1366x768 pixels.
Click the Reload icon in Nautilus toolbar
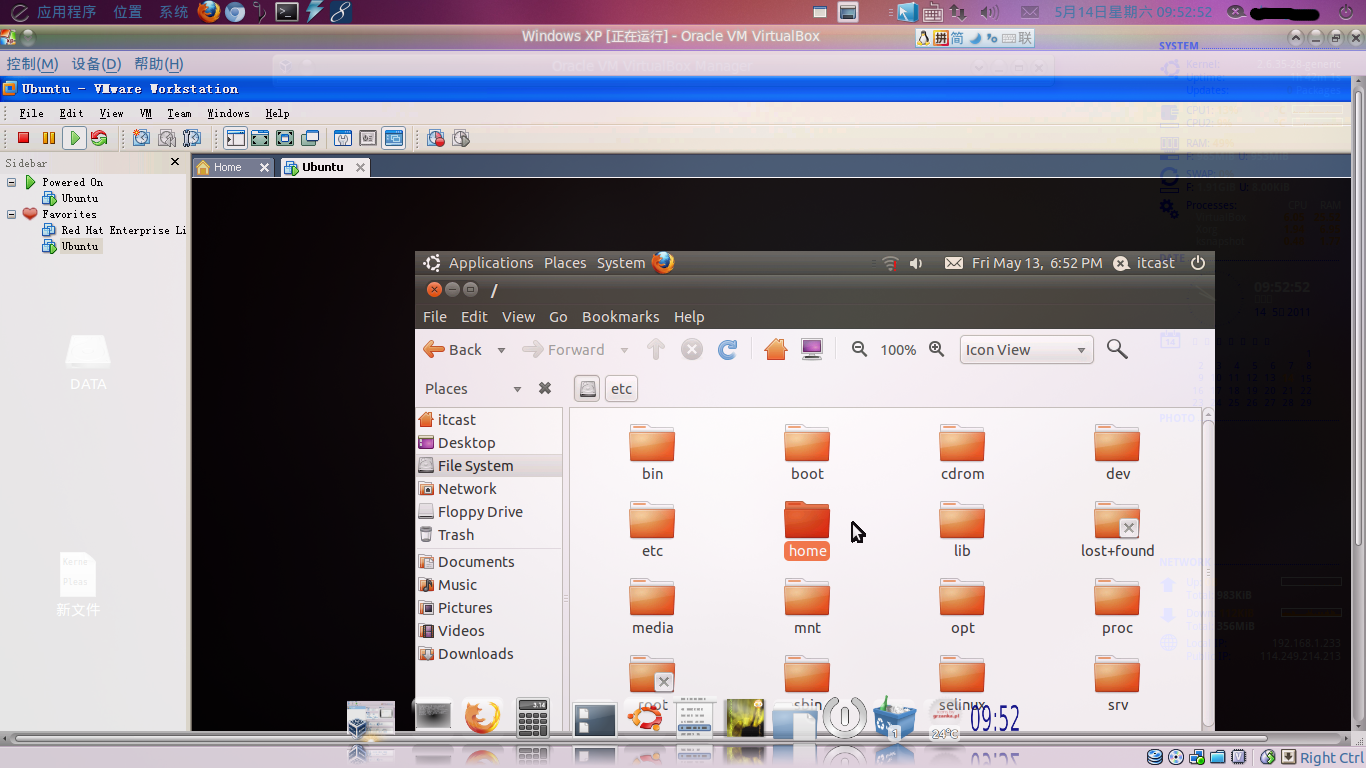pyautogui.click(x=728, y=349)
